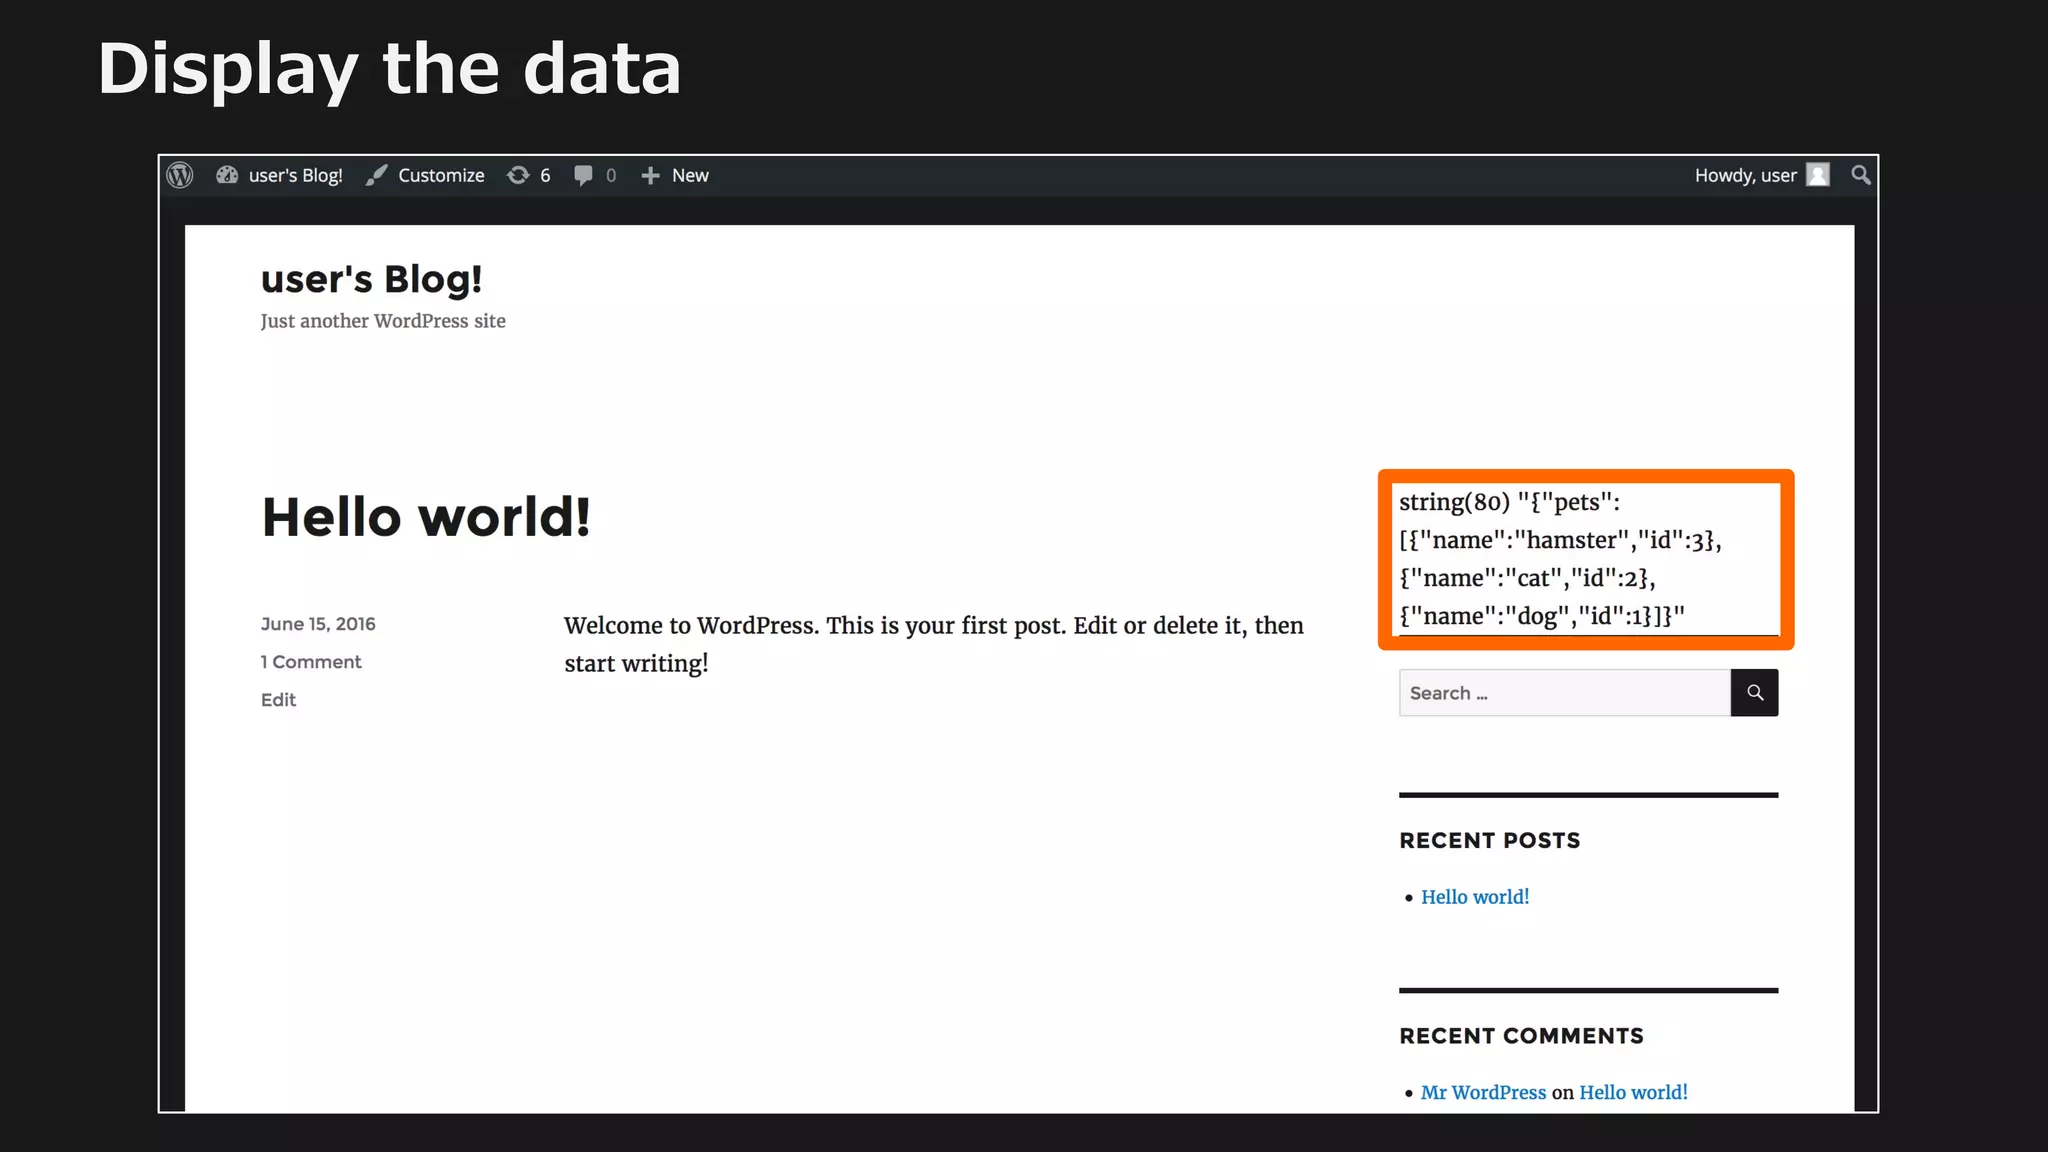This screenshot has width=2048, height=1152.
Task: Click New in the admin bar
Action: [690, 175]
